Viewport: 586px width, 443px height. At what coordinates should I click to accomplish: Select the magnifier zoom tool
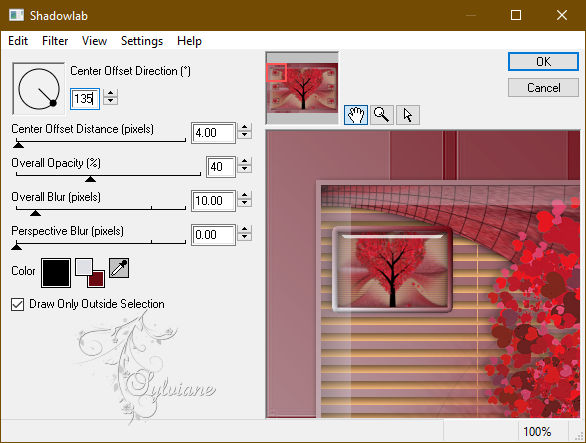click(x=382, y=115)
